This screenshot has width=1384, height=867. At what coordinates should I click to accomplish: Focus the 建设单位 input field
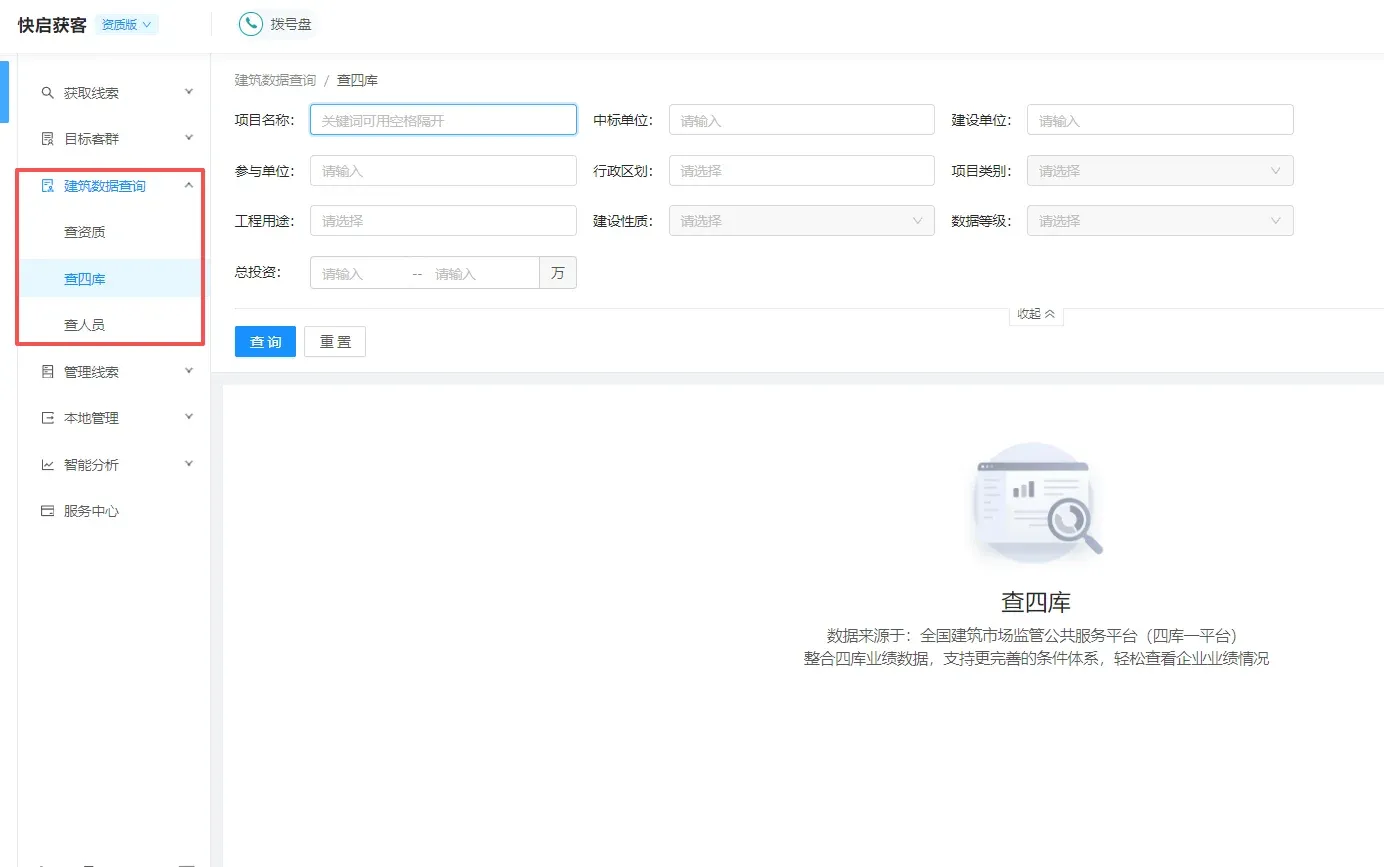click(x=1160, y=120)
